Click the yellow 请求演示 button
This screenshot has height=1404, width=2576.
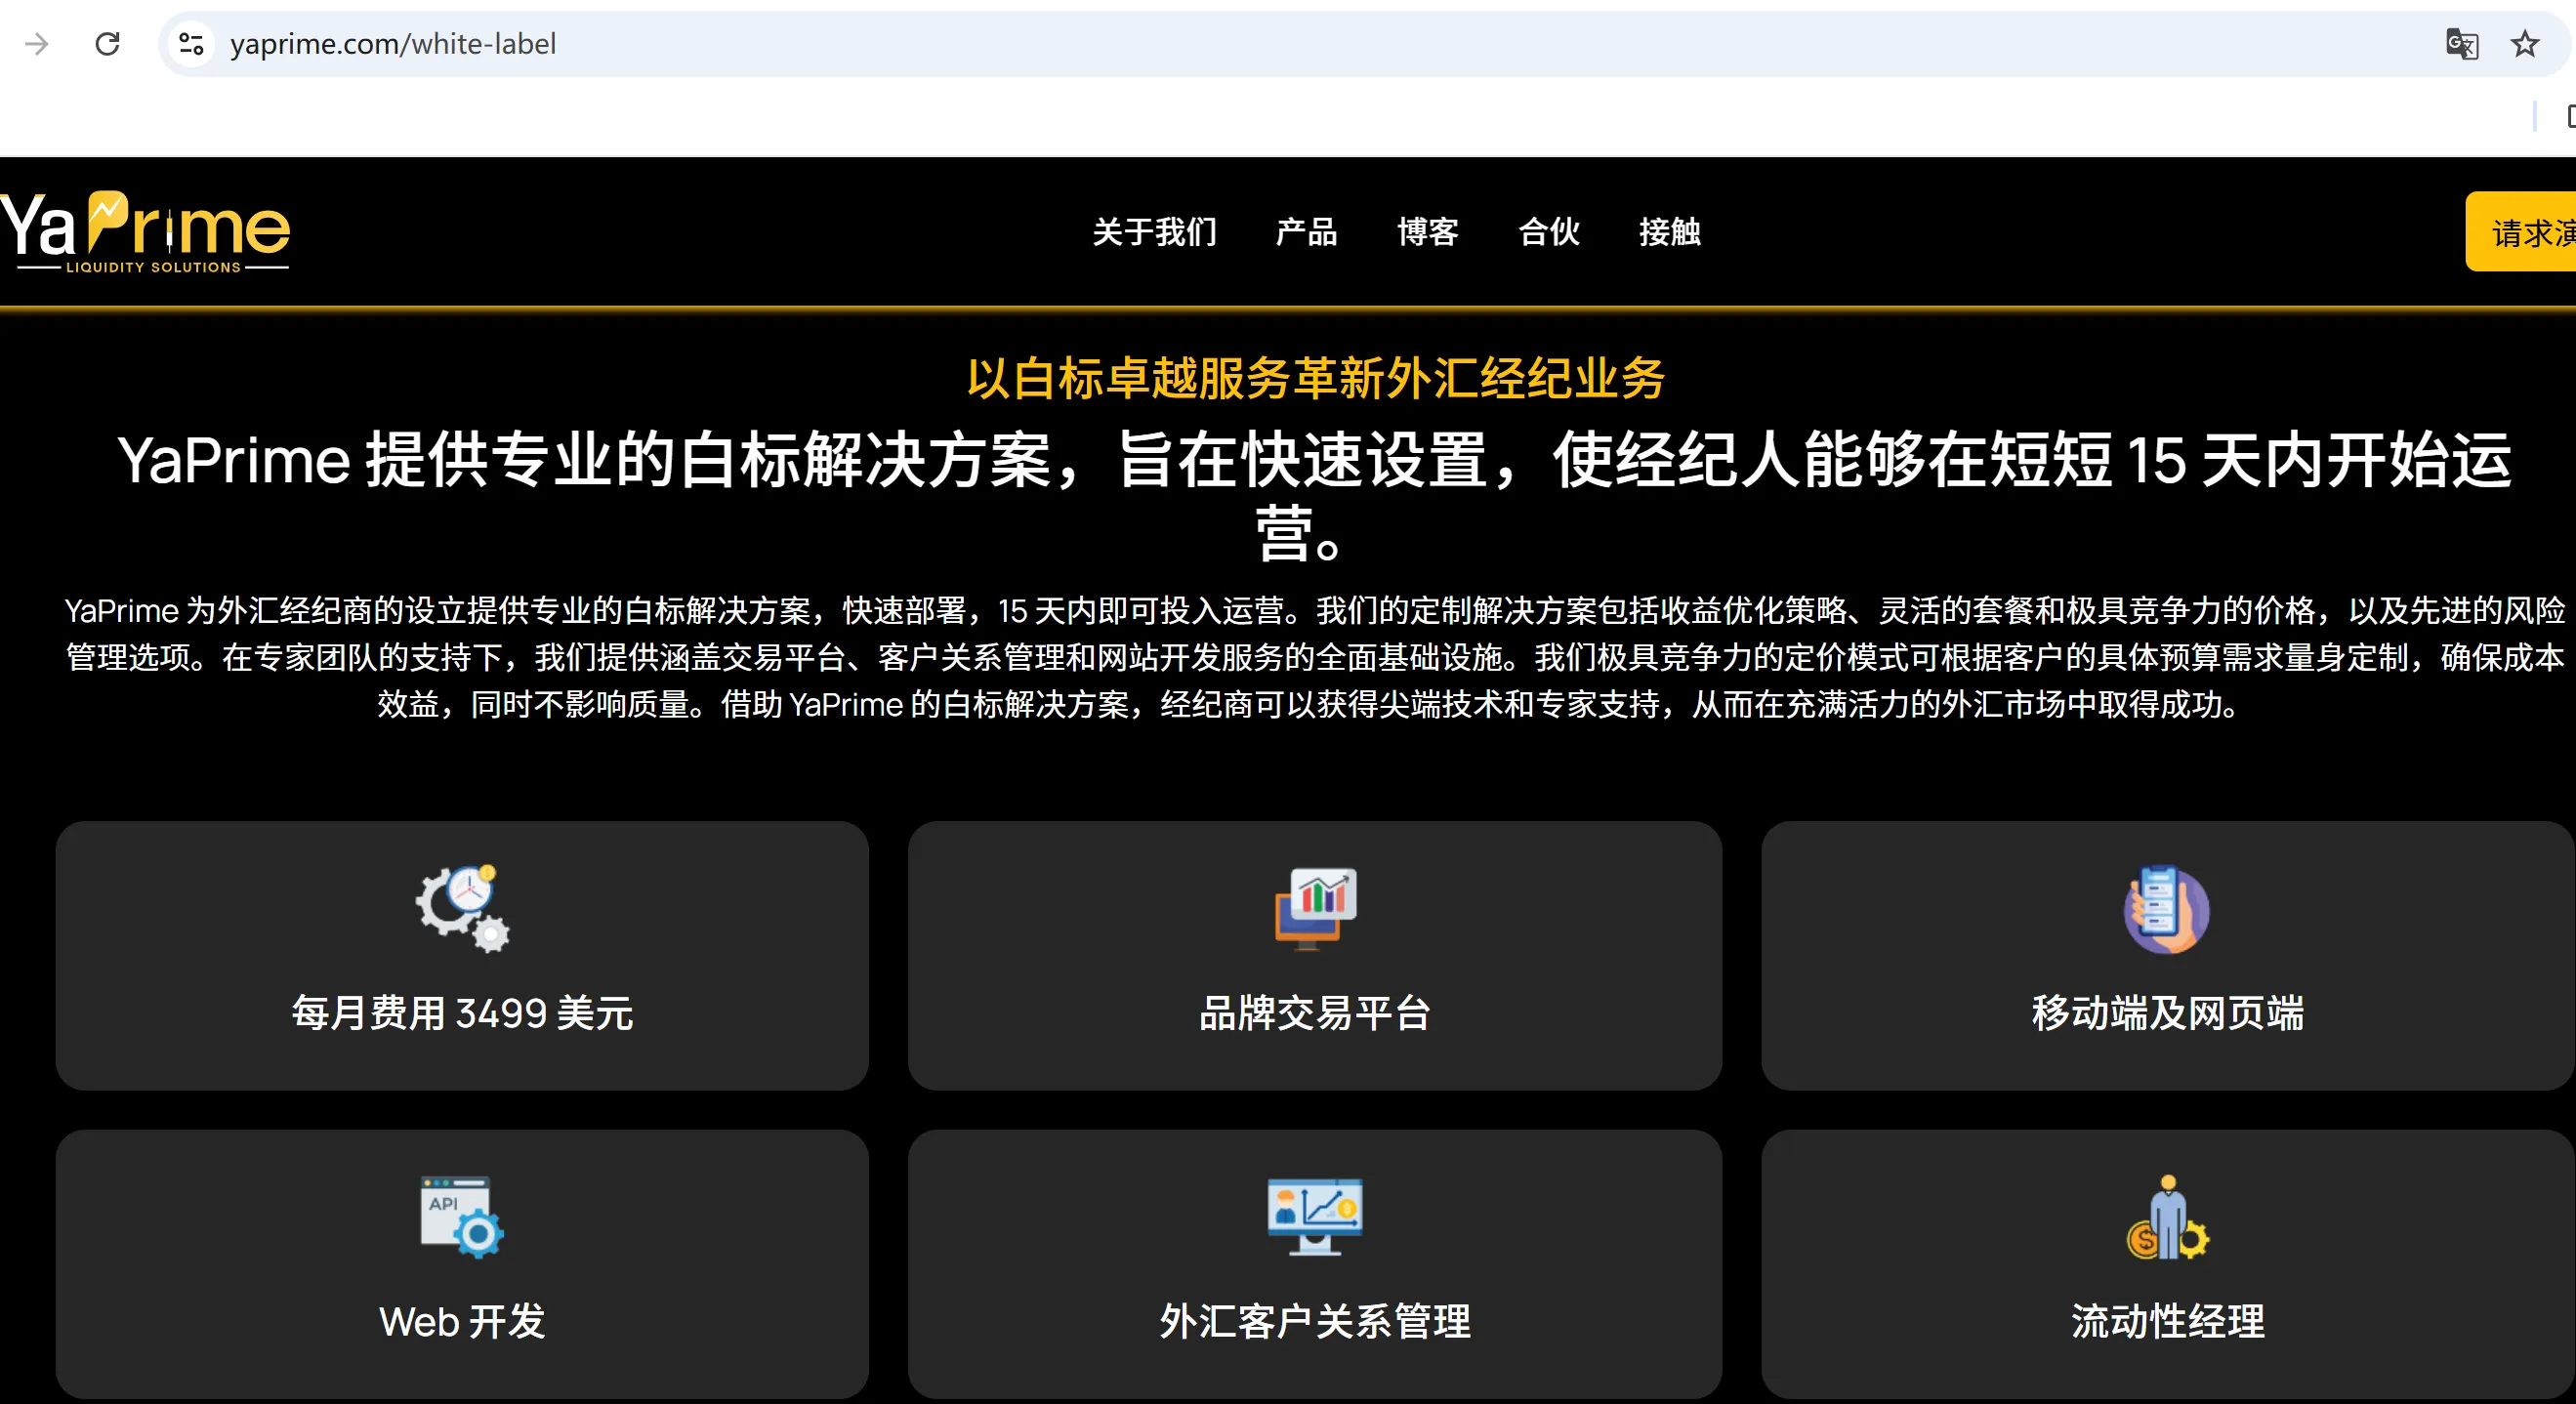[x=2521, y=232]
